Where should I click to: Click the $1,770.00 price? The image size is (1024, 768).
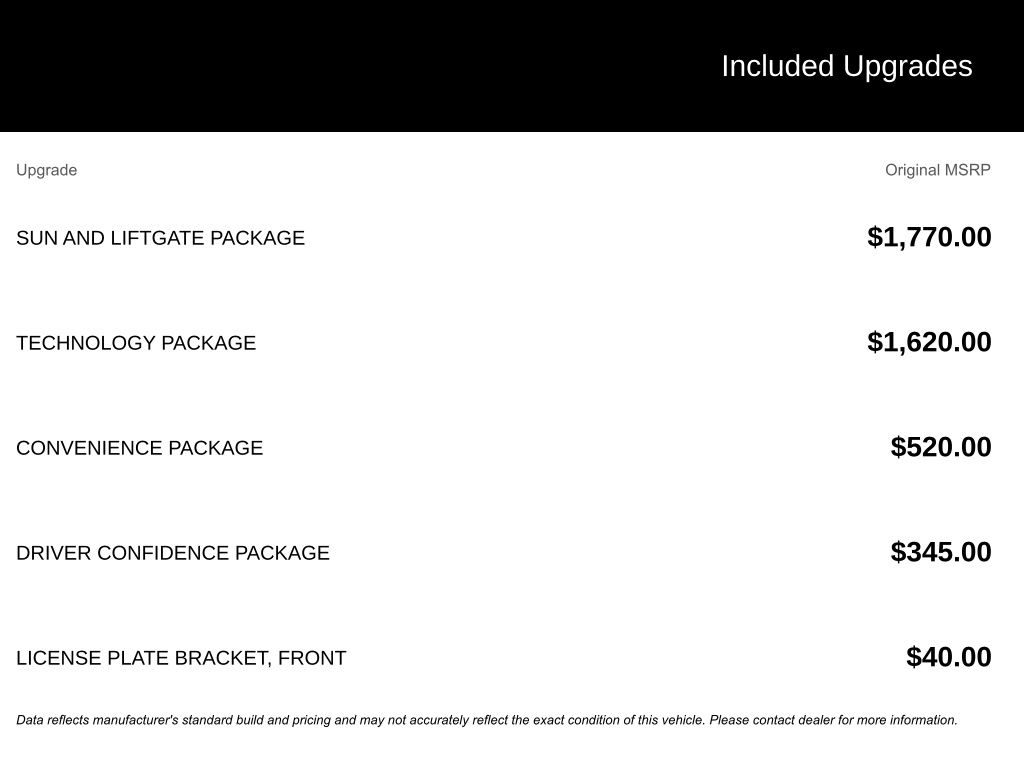[929, 237]
